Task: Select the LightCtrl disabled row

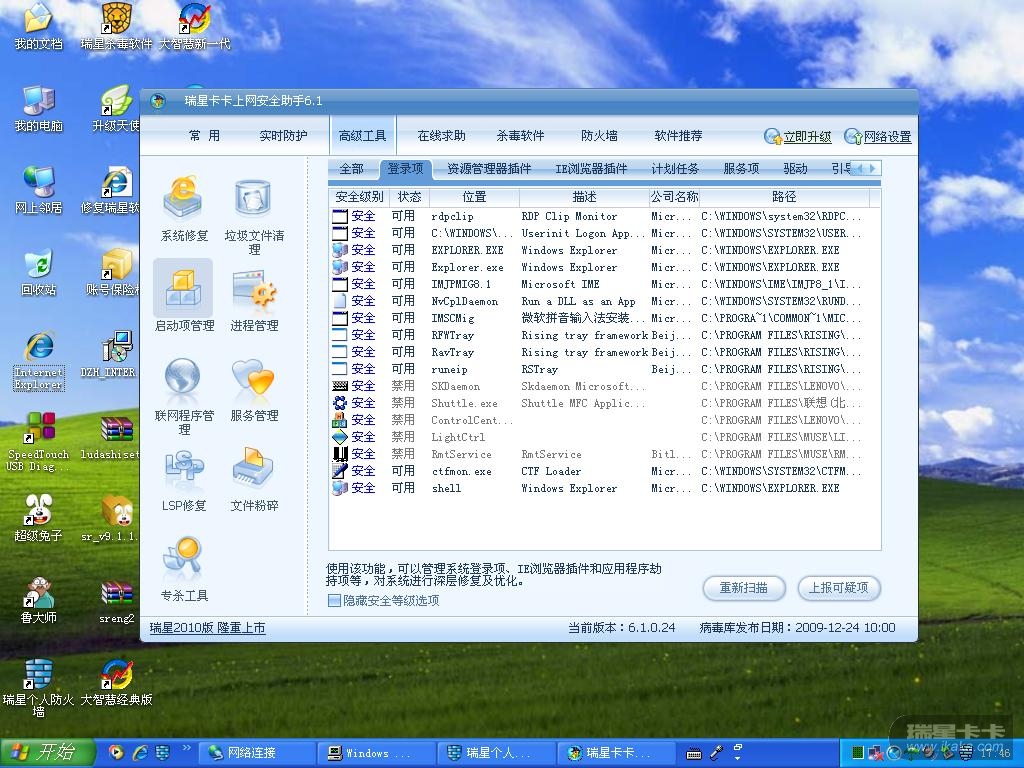Action: point(604,437)
